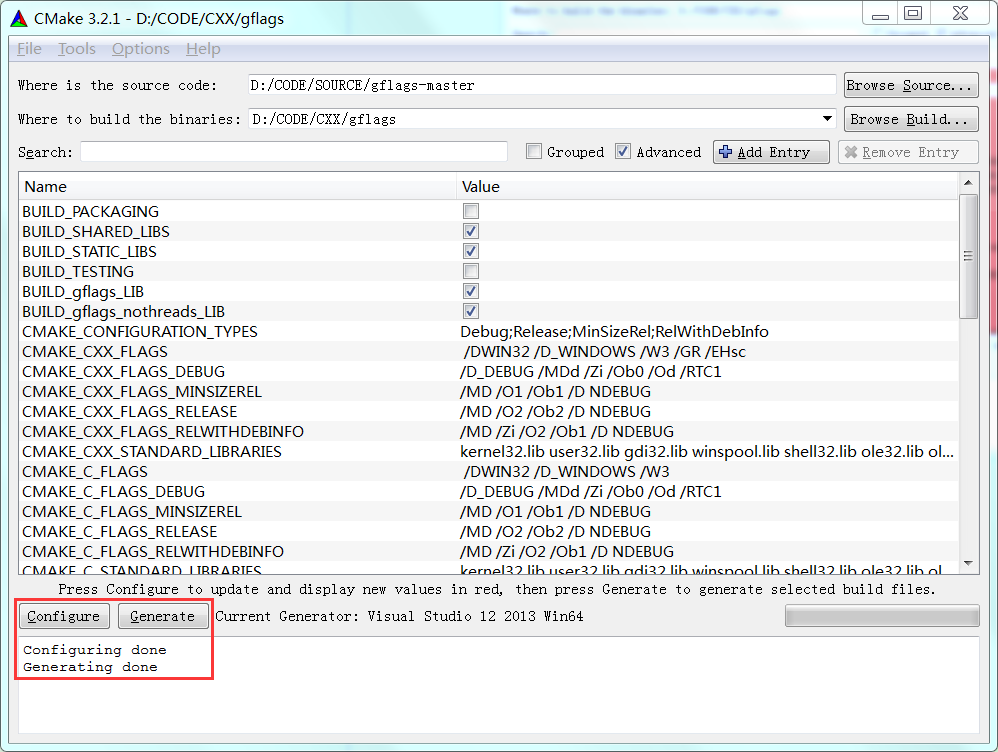
Task: Click the BUILD_TESTING row name
Action: (x=78, y=272)
